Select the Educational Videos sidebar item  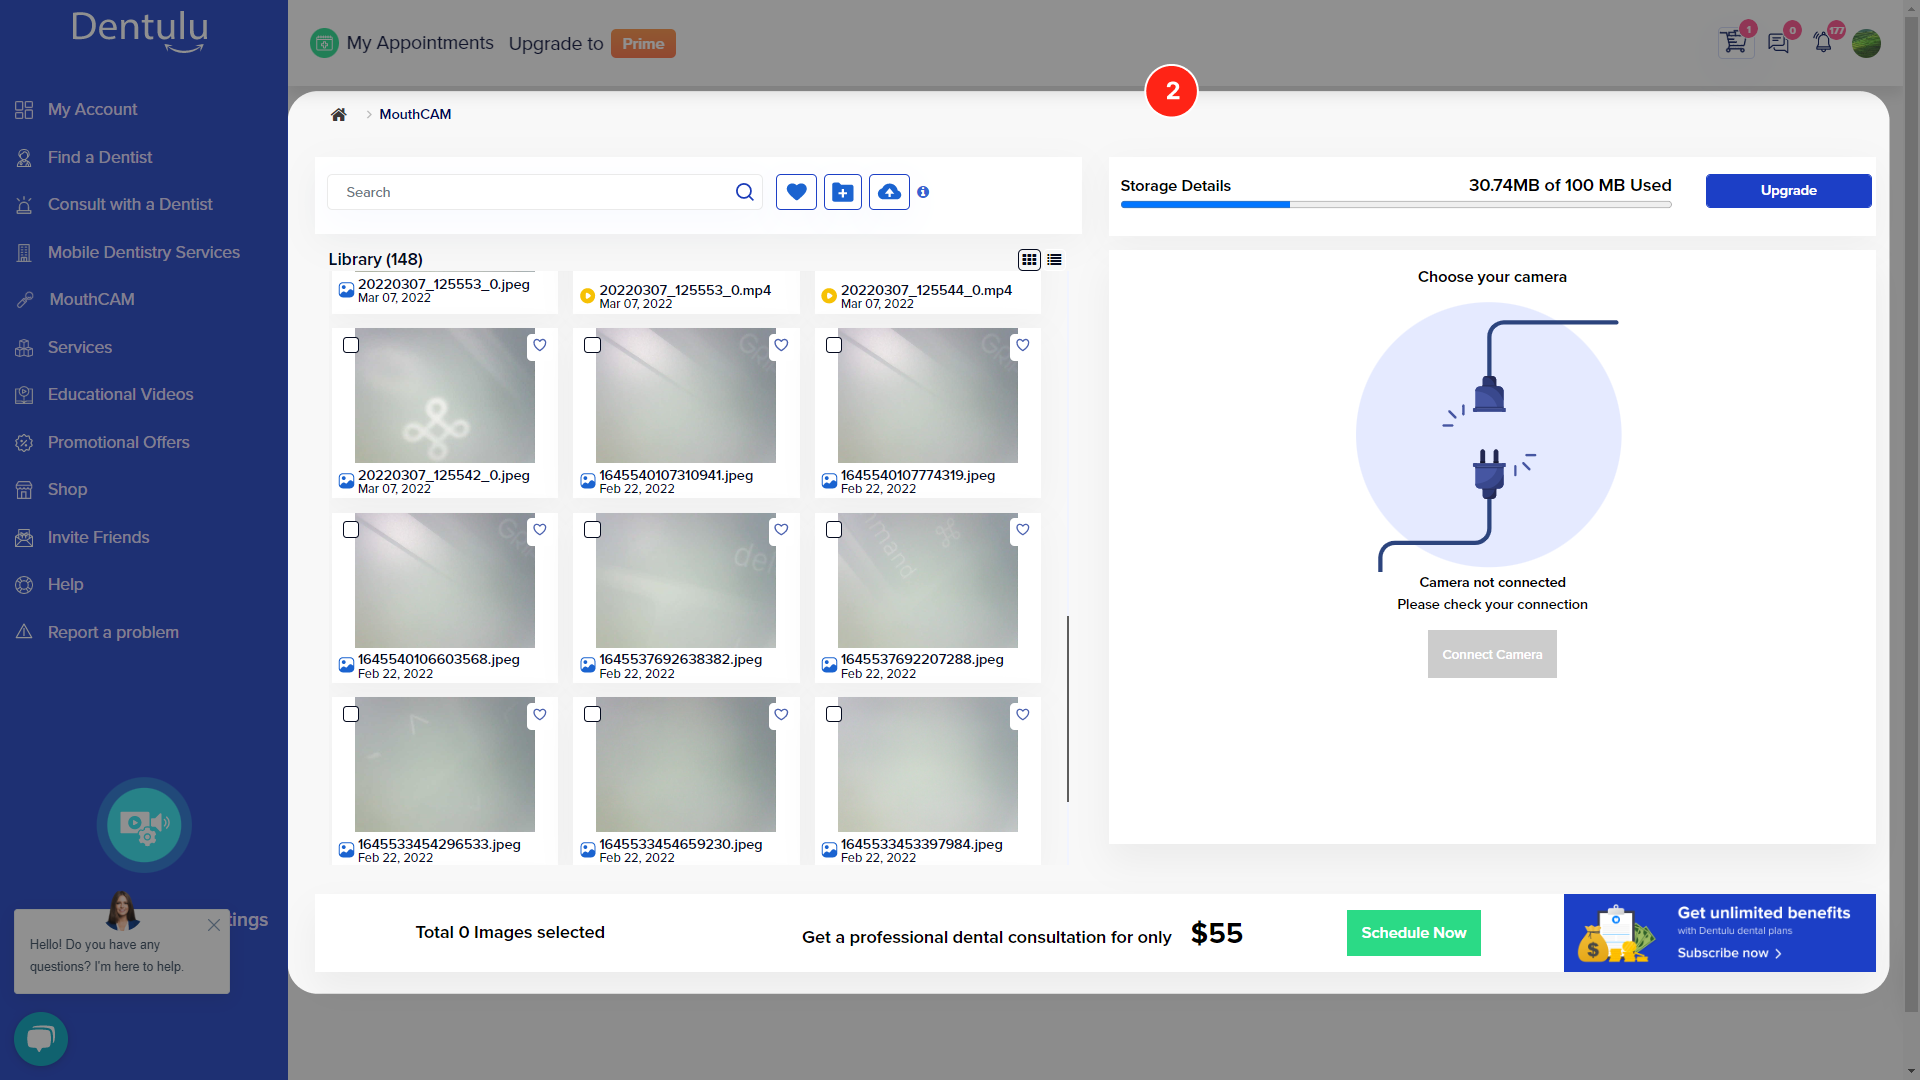[x=120, y=394]
